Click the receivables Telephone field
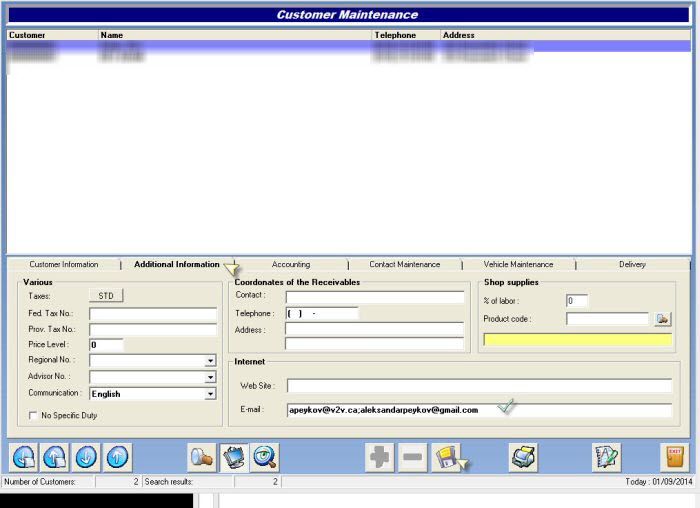 322,313
